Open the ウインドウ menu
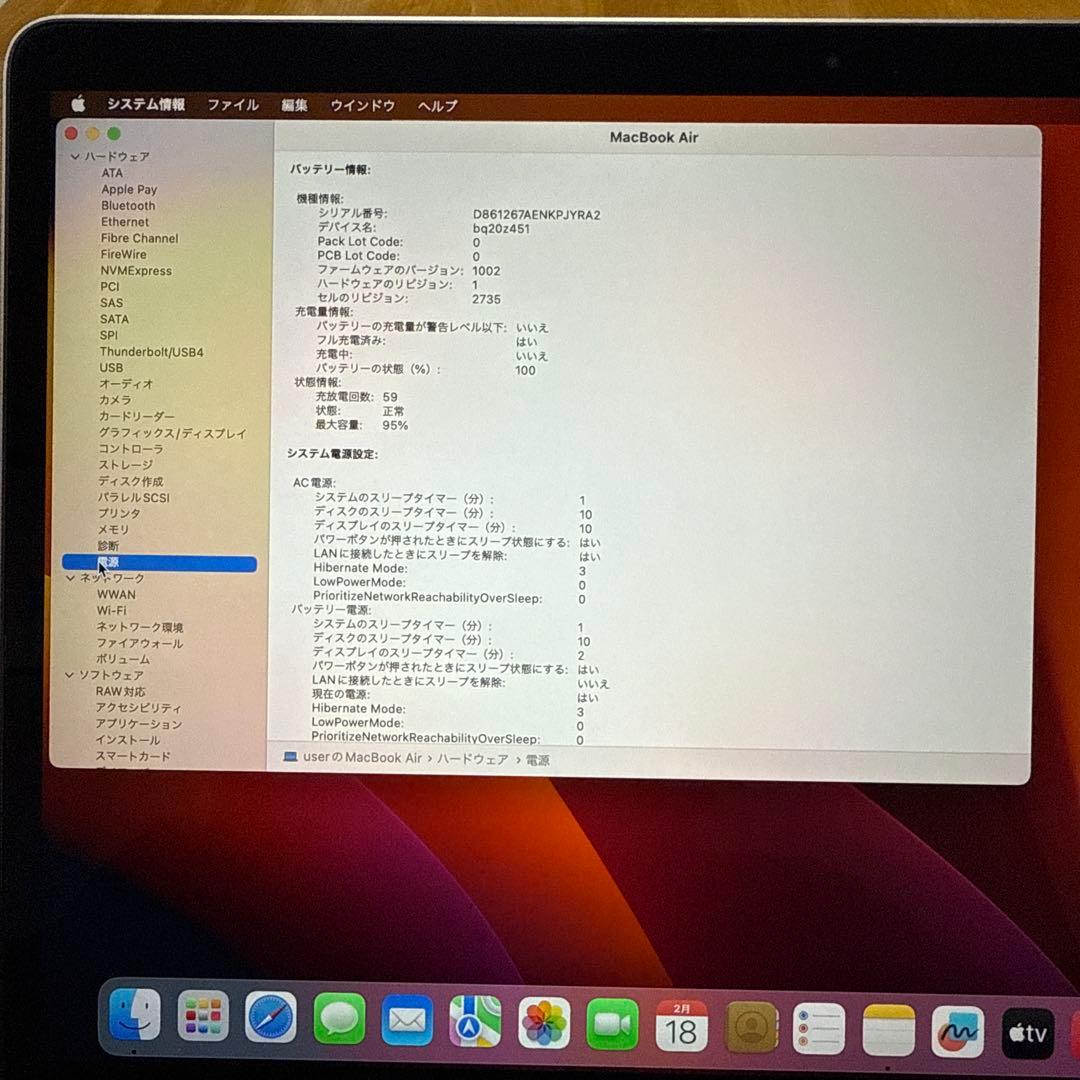 362,105
